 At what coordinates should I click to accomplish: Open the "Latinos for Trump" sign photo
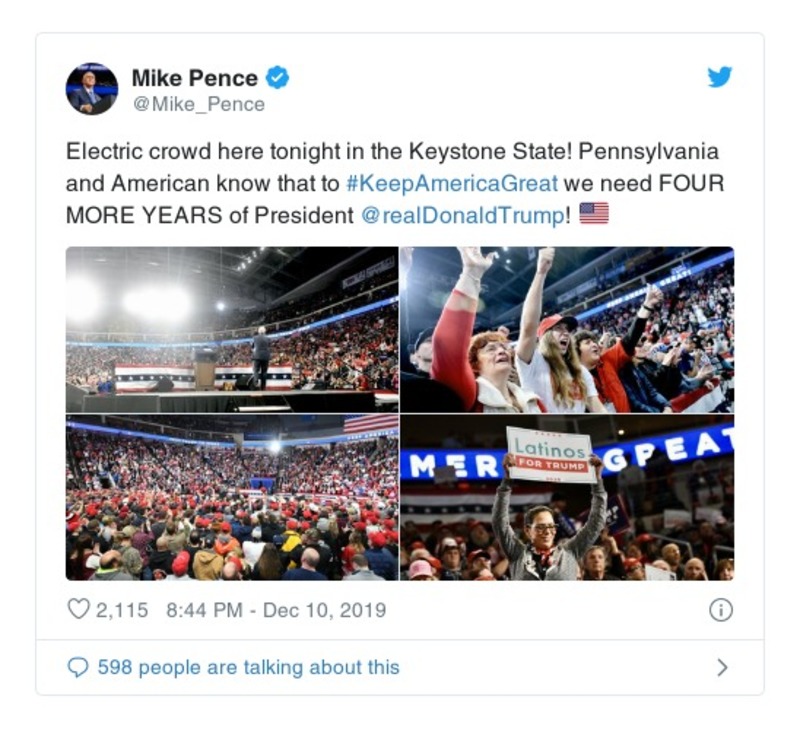[567, 498]
